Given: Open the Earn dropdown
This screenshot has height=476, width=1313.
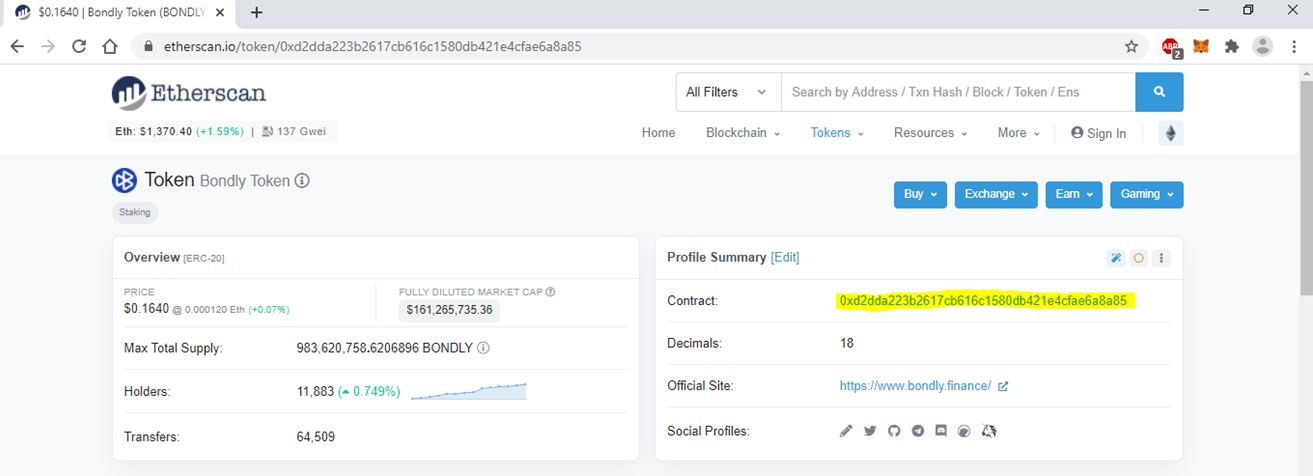Looking at the screenshot, I should click(x=1073, y=194).
